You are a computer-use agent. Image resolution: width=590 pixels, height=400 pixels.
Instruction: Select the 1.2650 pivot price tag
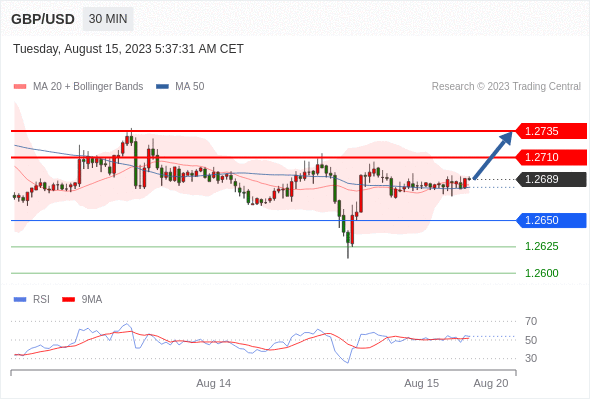tap(551, 221)
